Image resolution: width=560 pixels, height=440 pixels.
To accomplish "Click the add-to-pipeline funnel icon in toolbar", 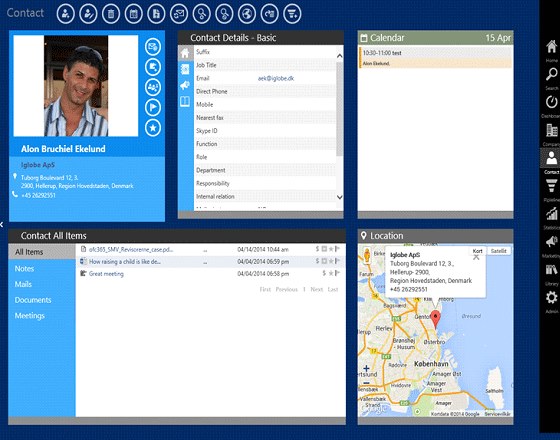I will [292, 14].
